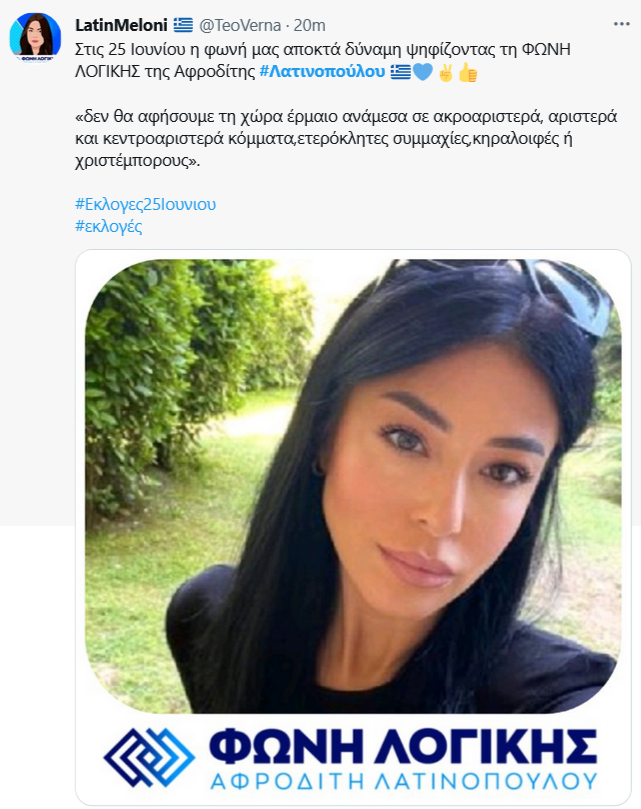Open the #εκλογές hashtag

coord(109,226)
